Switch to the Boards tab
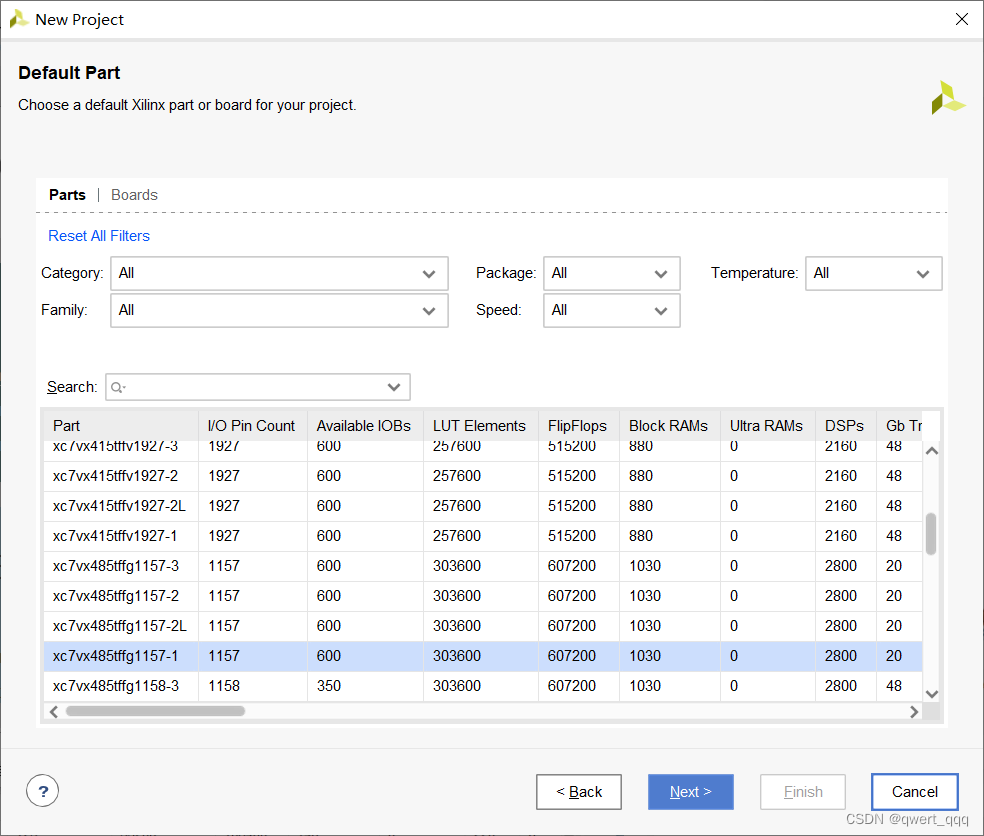This screenshot has width=984, height=836. (134, 195)
